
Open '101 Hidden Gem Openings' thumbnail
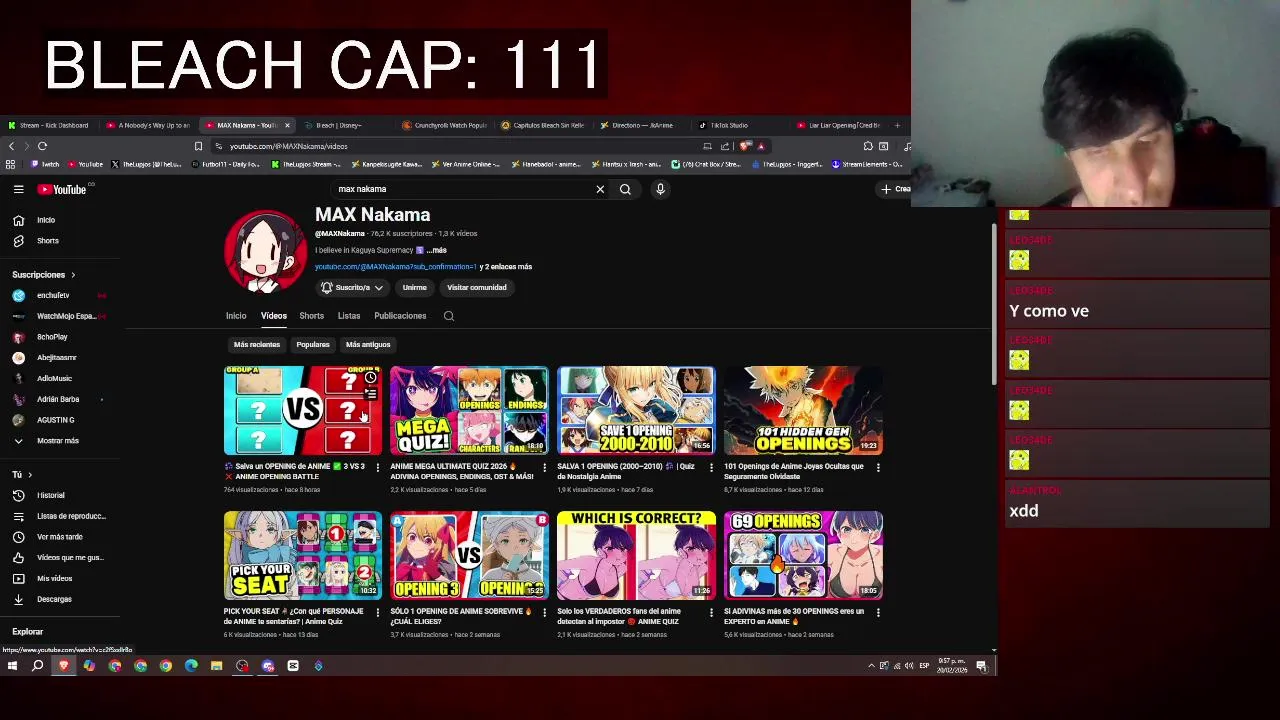tap(803, 410)
